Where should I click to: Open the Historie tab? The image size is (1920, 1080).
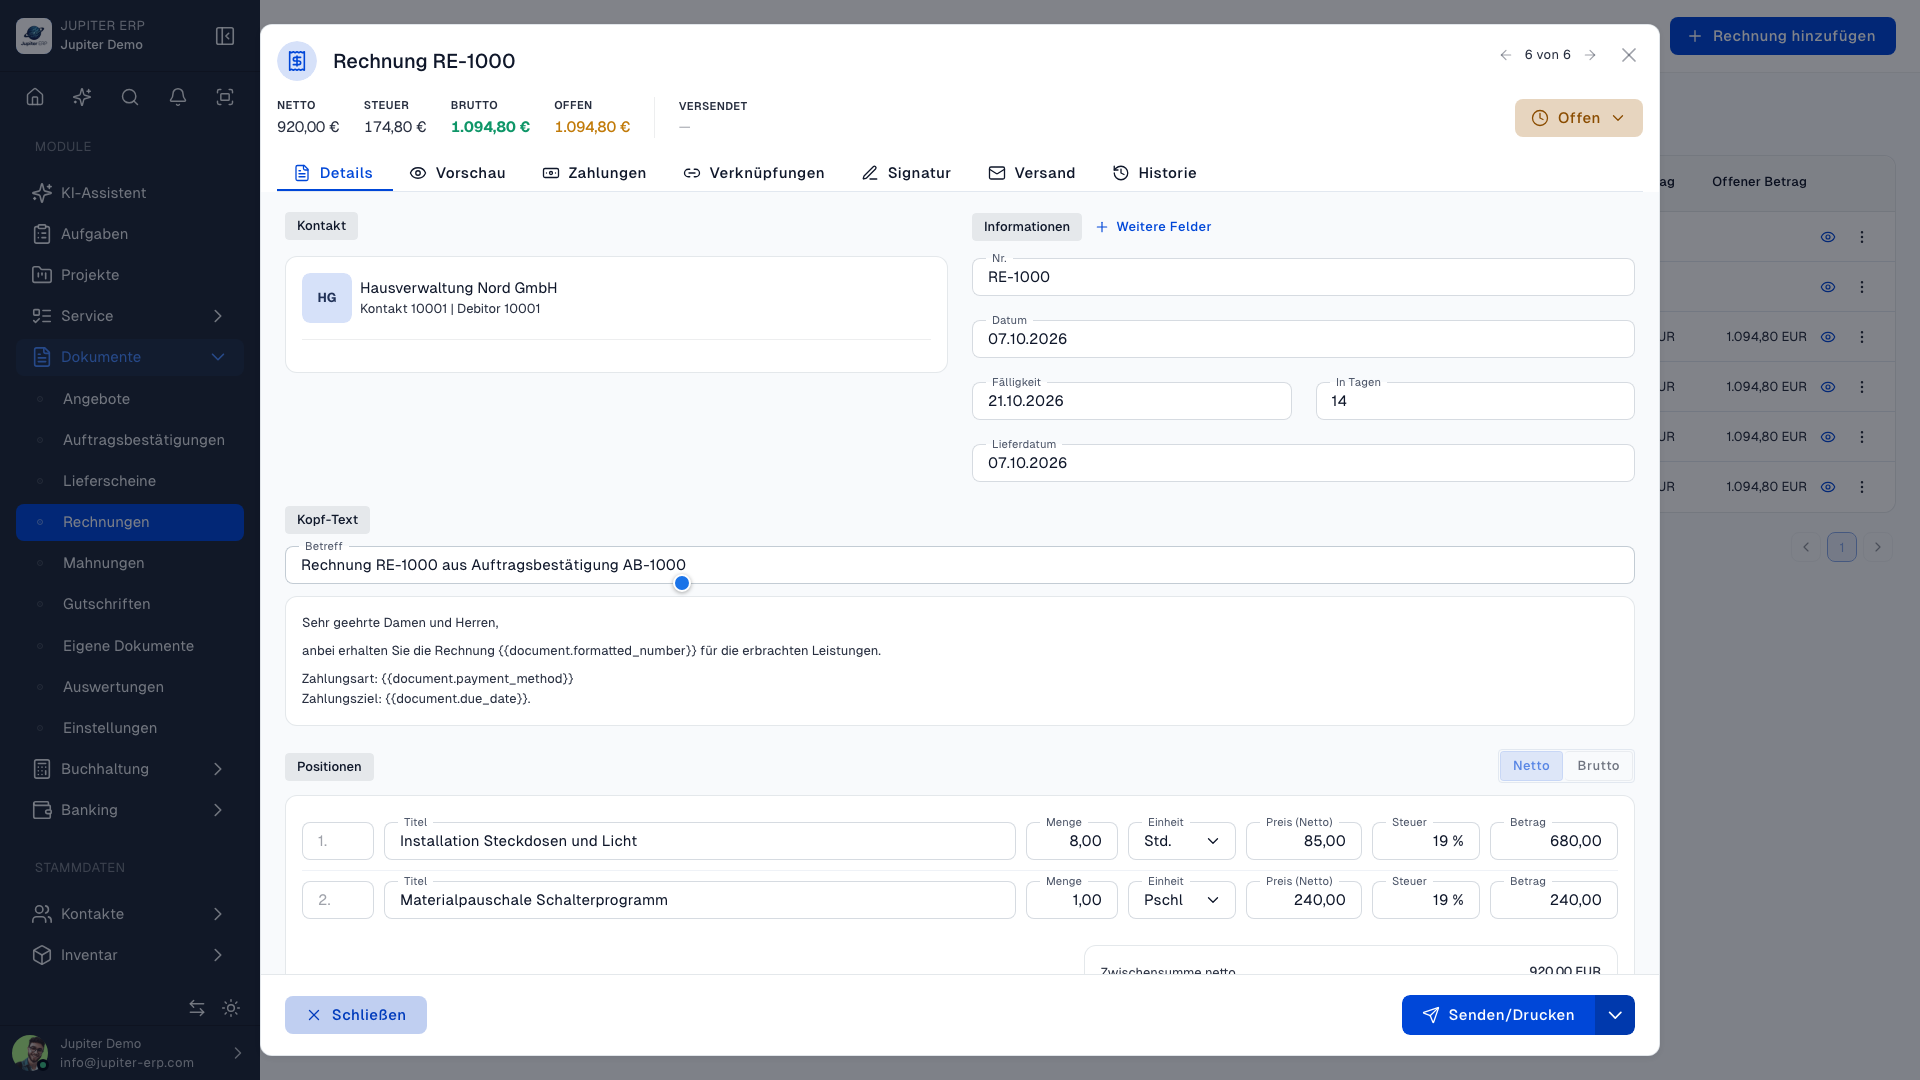tap(1154, 173)
